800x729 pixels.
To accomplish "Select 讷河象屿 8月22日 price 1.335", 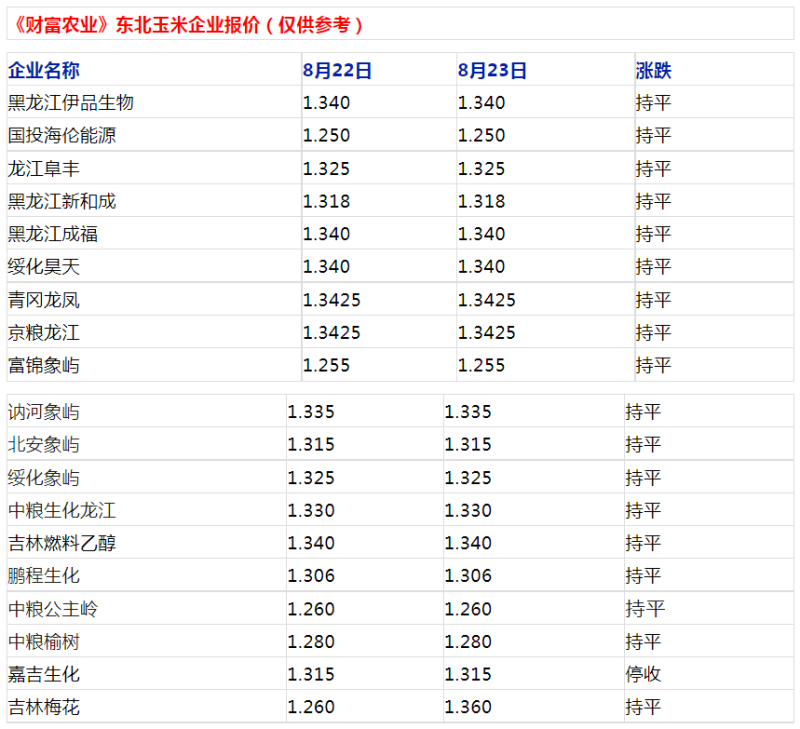I will click(311, 412).
